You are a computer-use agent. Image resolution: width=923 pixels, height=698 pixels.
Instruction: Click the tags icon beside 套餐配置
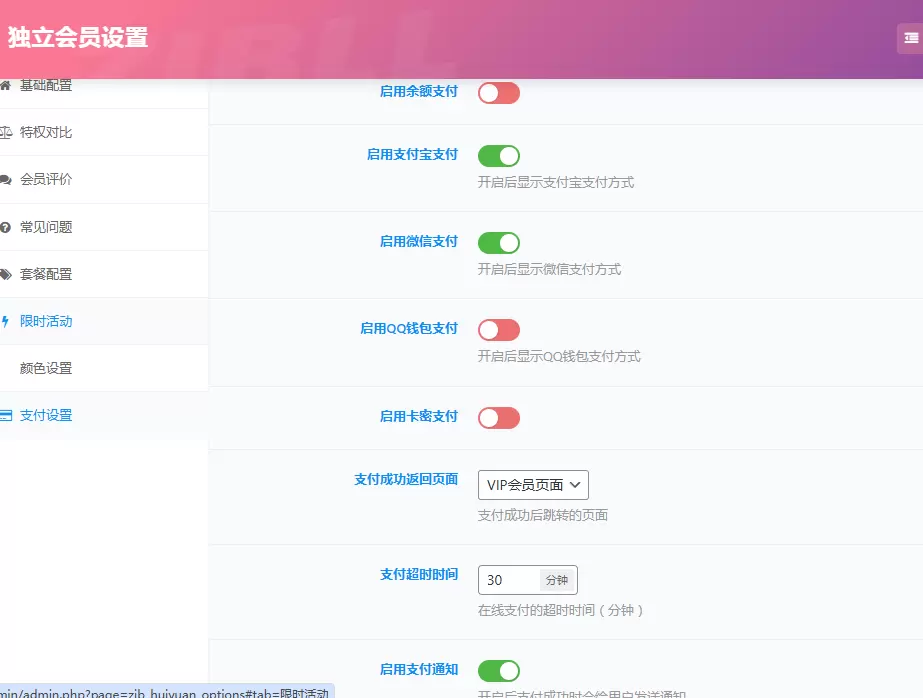6,274
